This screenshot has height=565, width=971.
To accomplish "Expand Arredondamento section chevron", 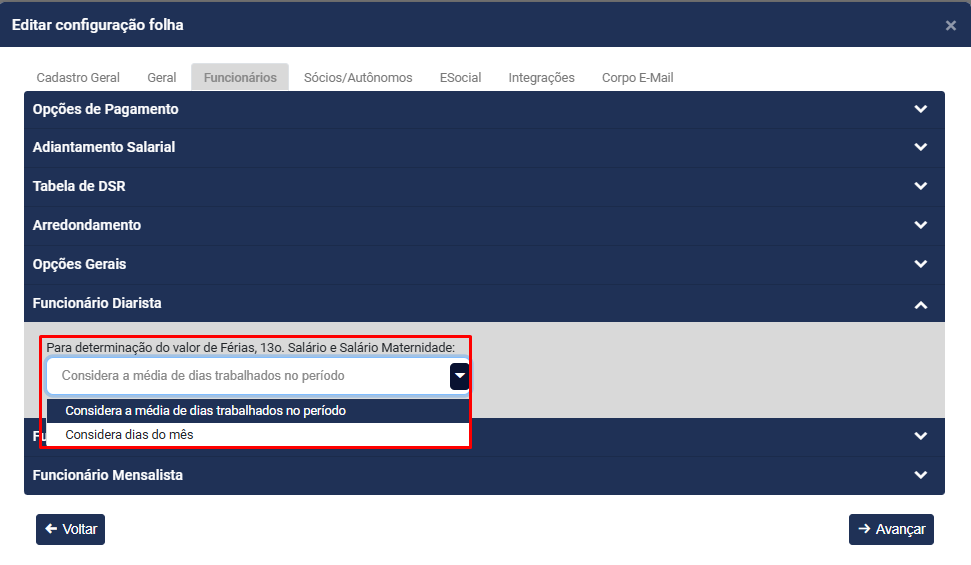I will [x=921, y=225].
